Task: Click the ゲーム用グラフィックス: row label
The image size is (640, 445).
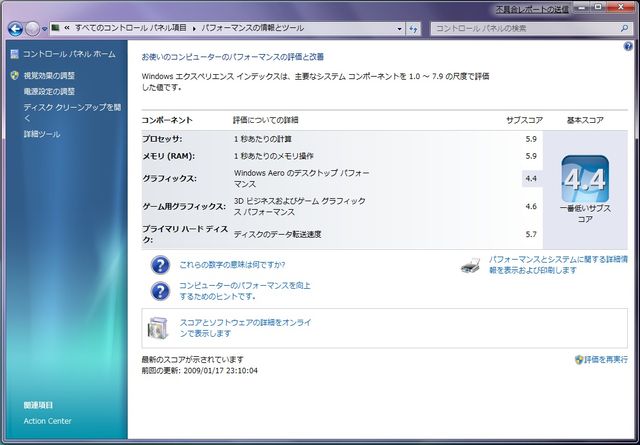Action: [184, 207]
